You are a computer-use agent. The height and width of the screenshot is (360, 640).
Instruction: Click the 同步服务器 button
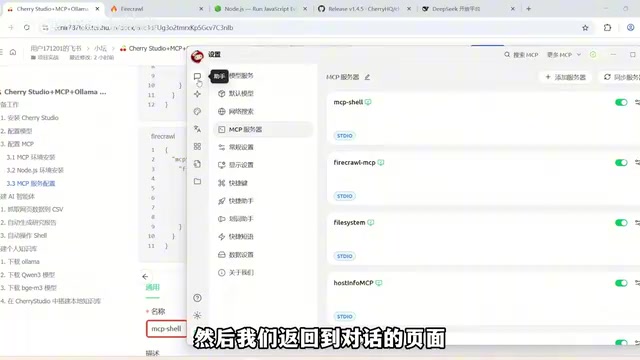[x=621, y=77]
